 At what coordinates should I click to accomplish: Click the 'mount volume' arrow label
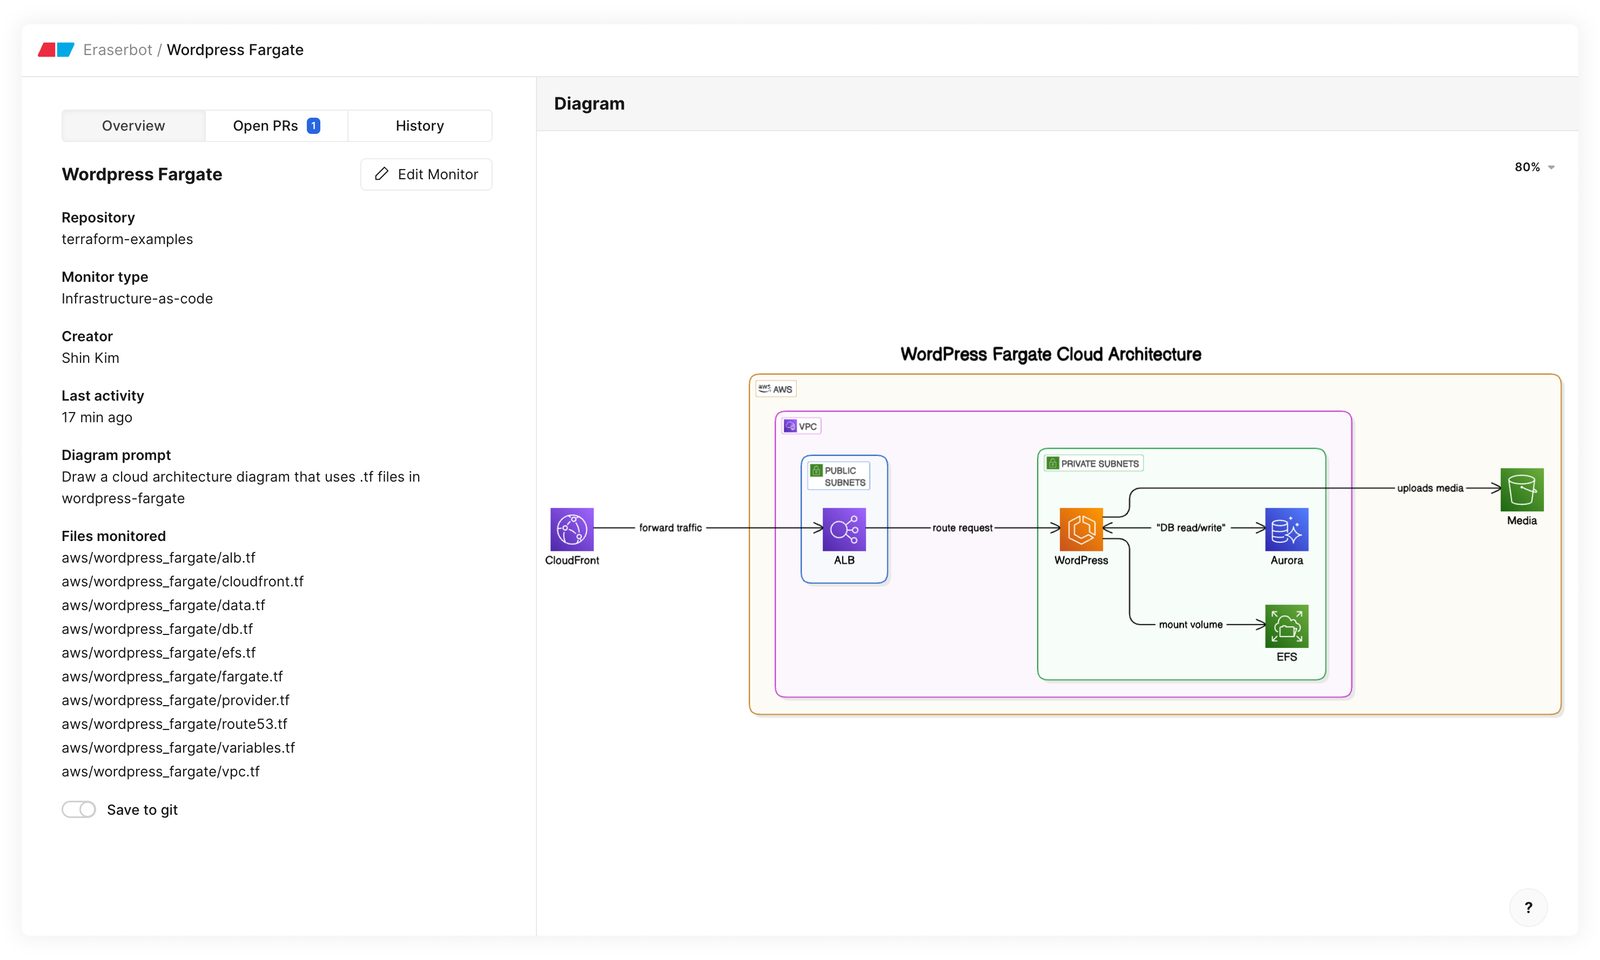point(1191,625)
